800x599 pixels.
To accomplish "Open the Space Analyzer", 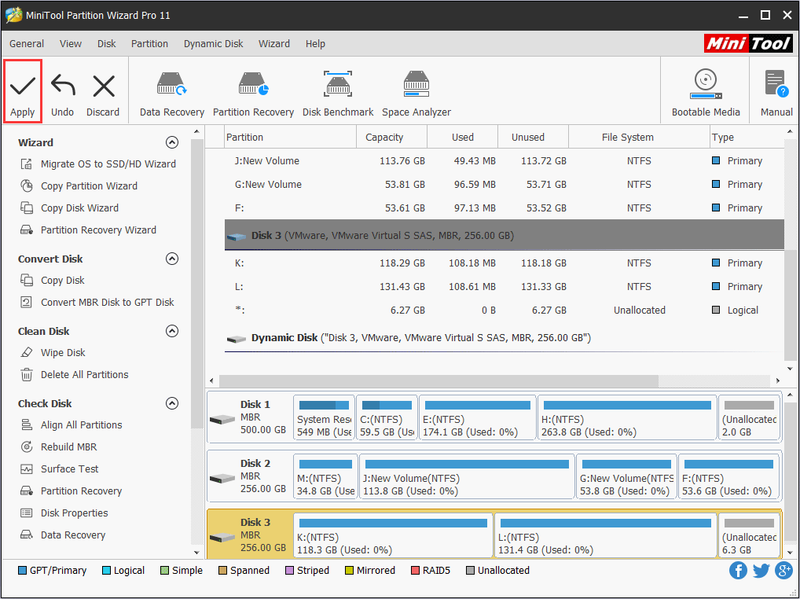I will 416,95.
